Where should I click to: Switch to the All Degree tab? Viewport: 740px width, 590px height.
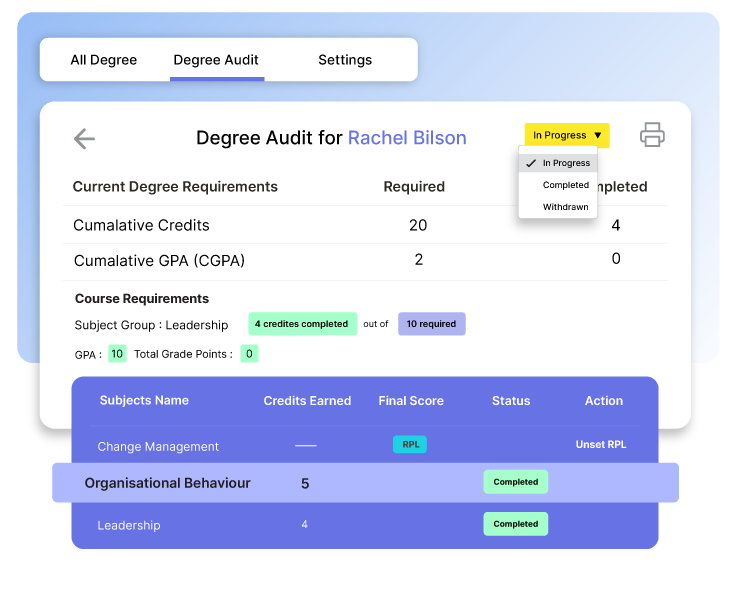point(103,60)
